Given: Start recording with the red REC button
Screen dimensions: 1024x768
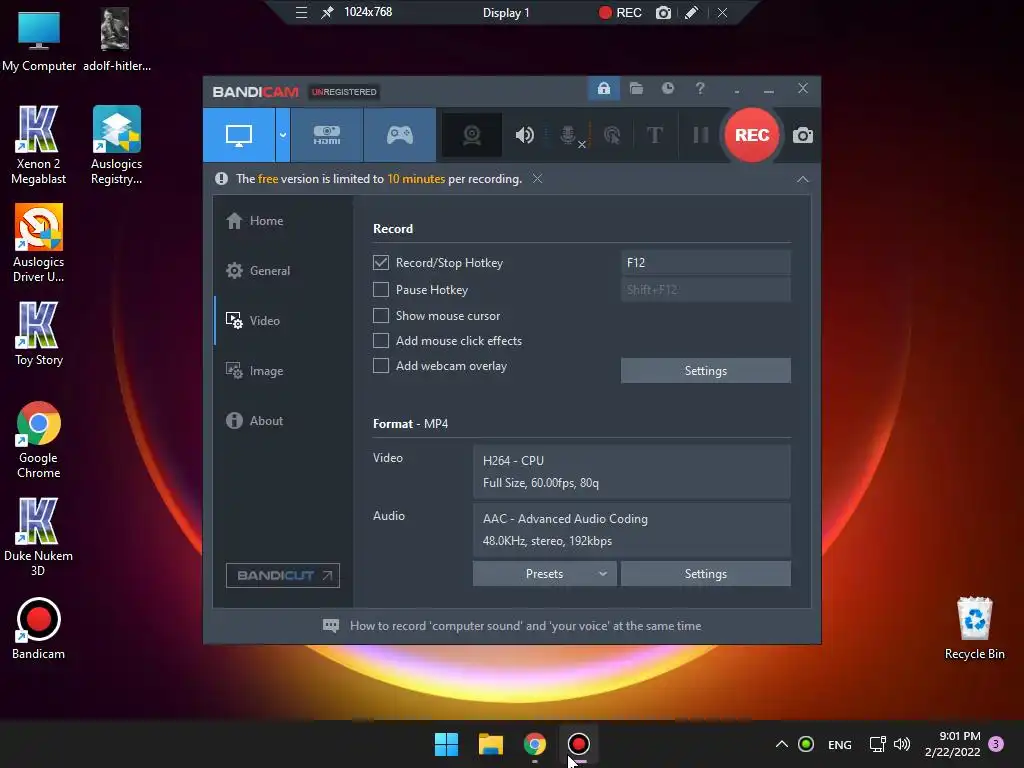Looking at the screenshot, I should (x=752, y=135).
